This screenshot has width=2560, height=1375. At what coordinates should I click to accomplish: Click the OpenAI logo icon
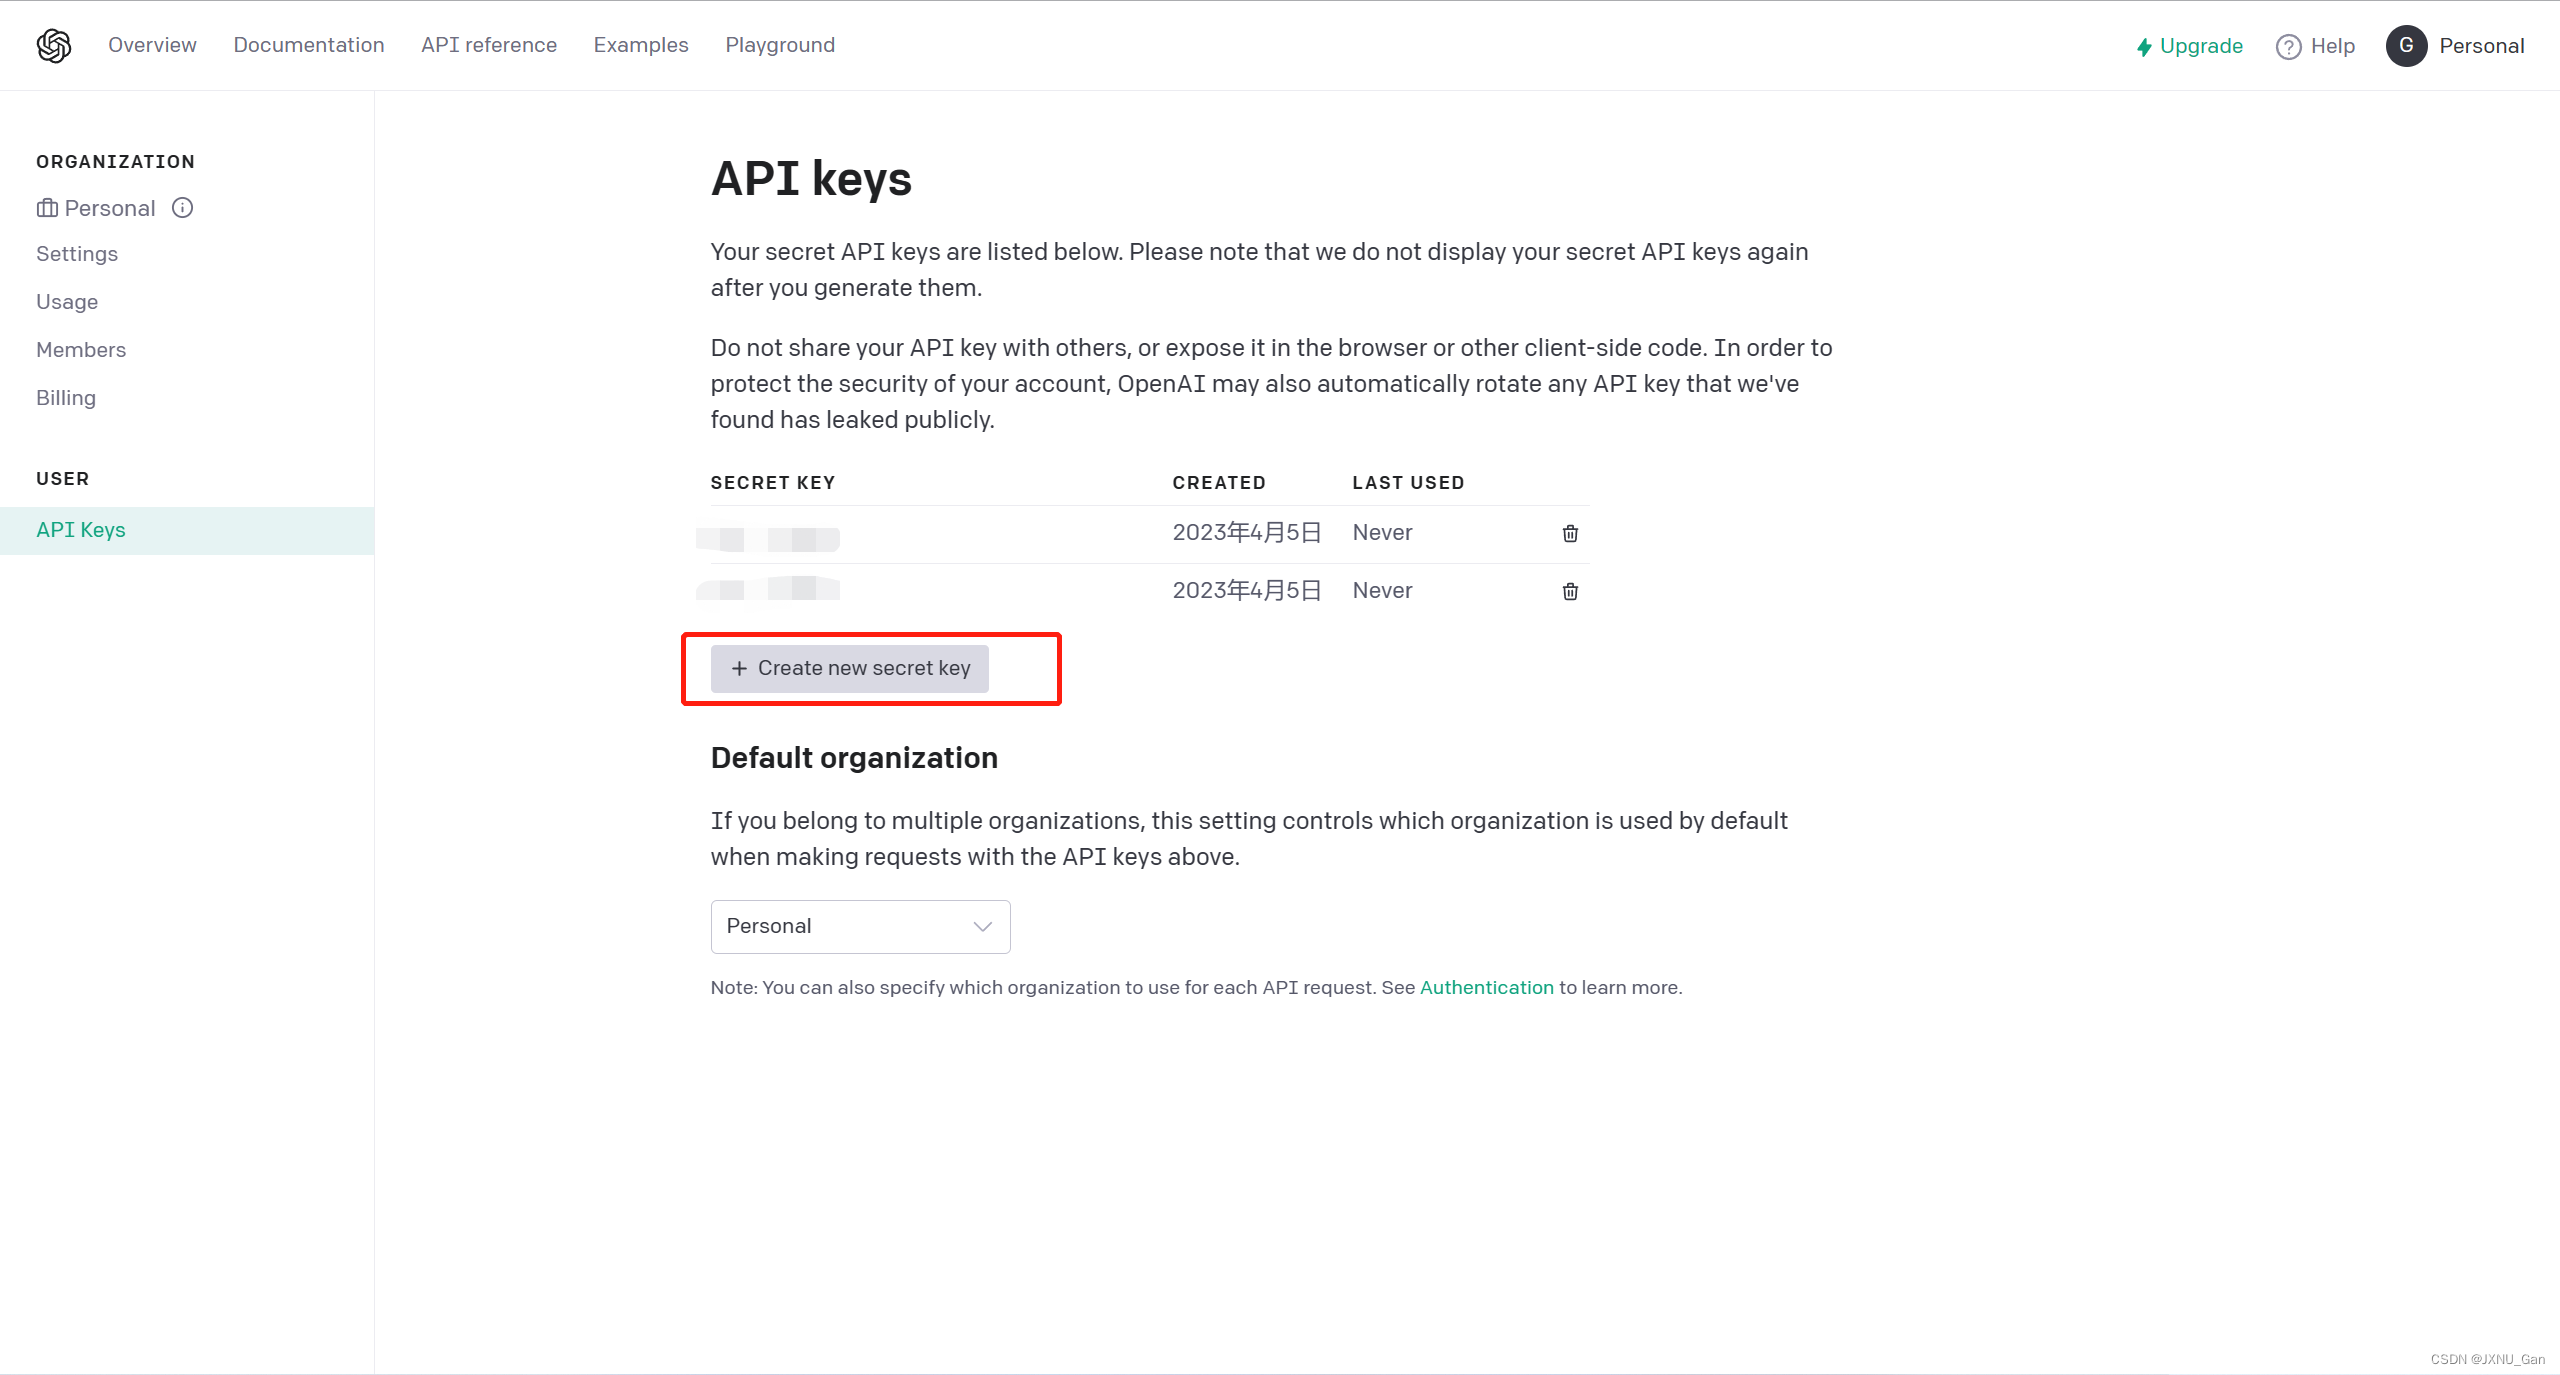(54, 46)
